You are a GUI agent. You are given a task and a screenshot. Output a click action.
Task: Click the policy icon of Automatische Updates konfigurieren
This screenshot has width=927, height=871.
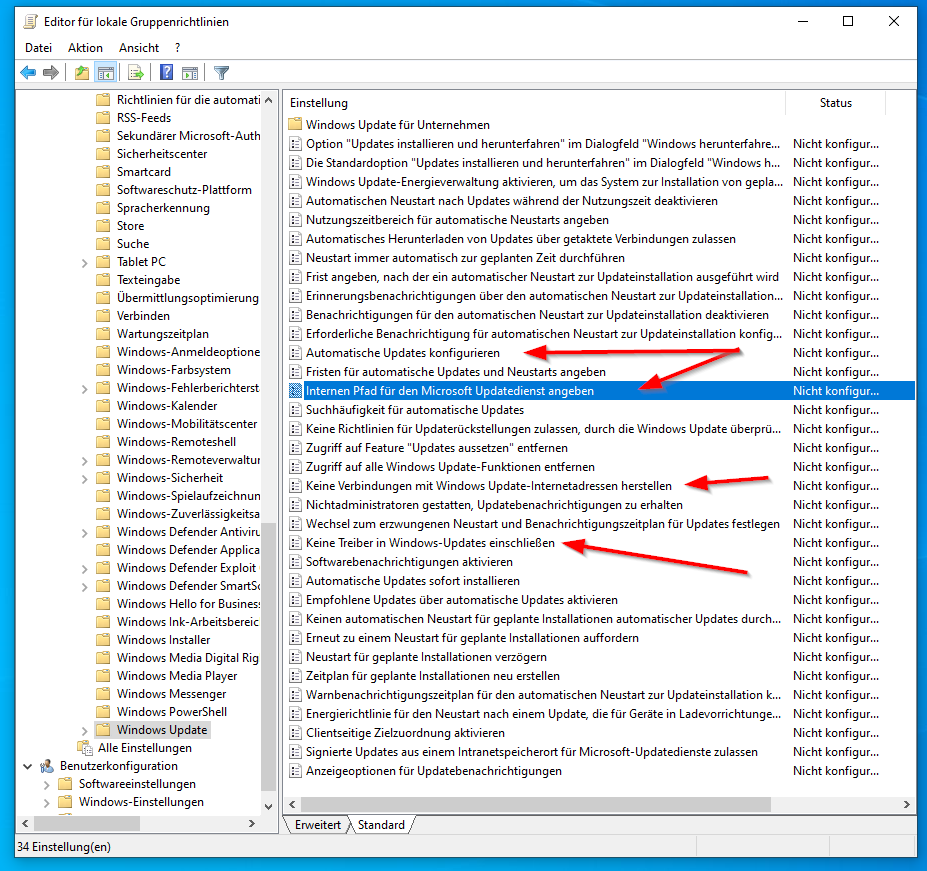[295, 353]
